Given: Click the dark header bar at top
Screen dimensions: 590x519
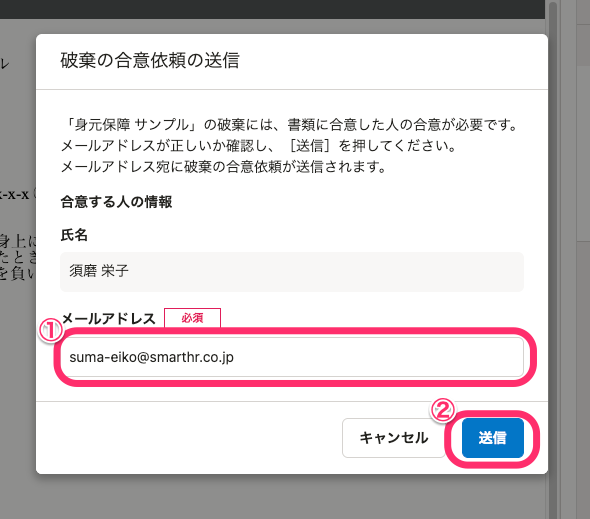Looking at the screenshot, I should (x=272, y=9).
